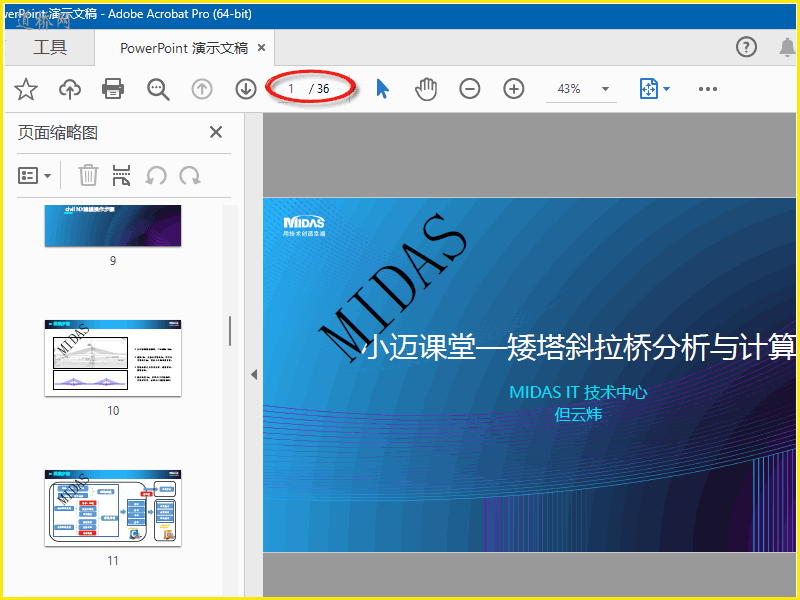The image size is (800, 600).
Task: Open the page extract/split scissors tool
Action: click(x=121, y=176)
